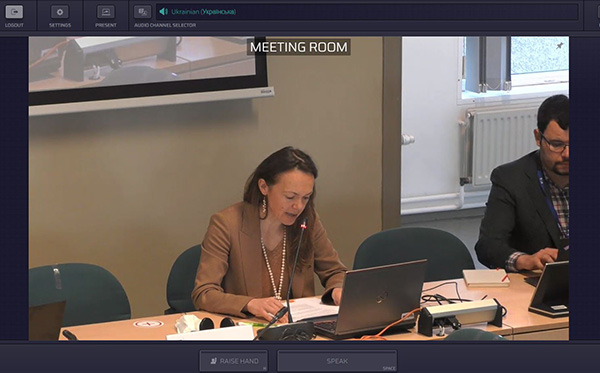
Task: Click the LOGOUT text label
Action: [14, 25]
